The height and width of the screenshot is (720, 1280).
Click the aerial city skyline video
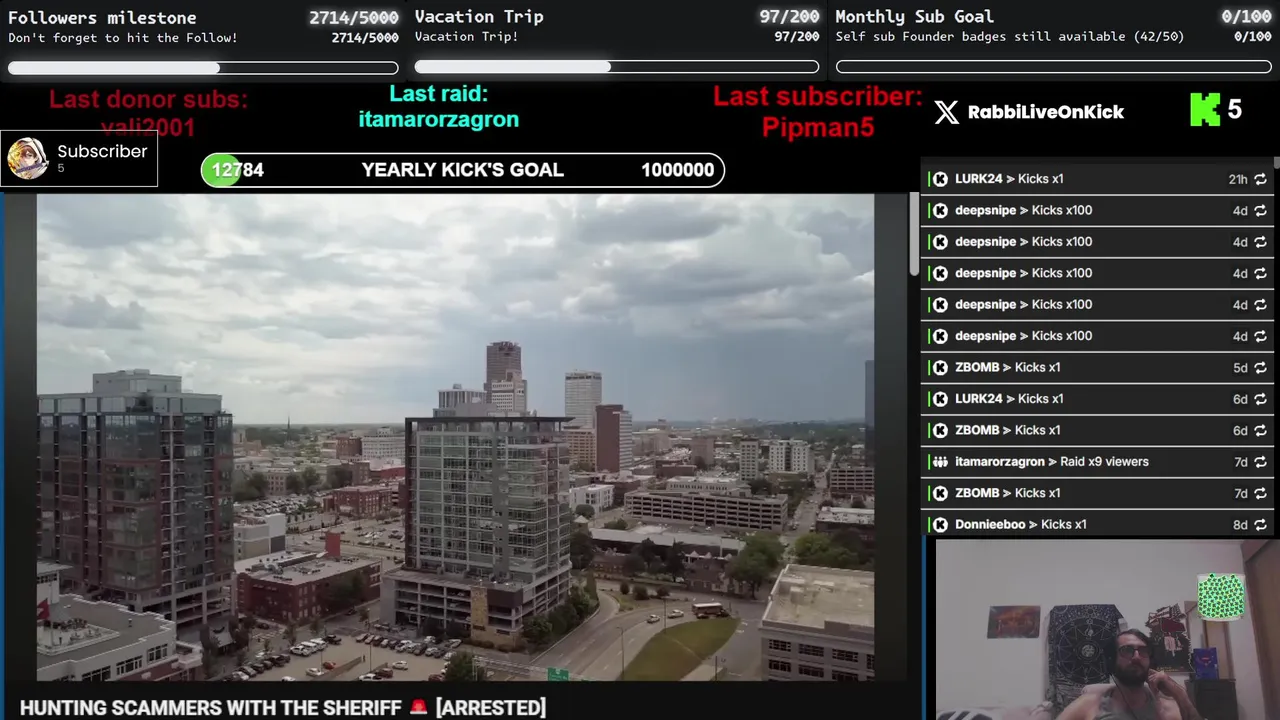(455, 437)
